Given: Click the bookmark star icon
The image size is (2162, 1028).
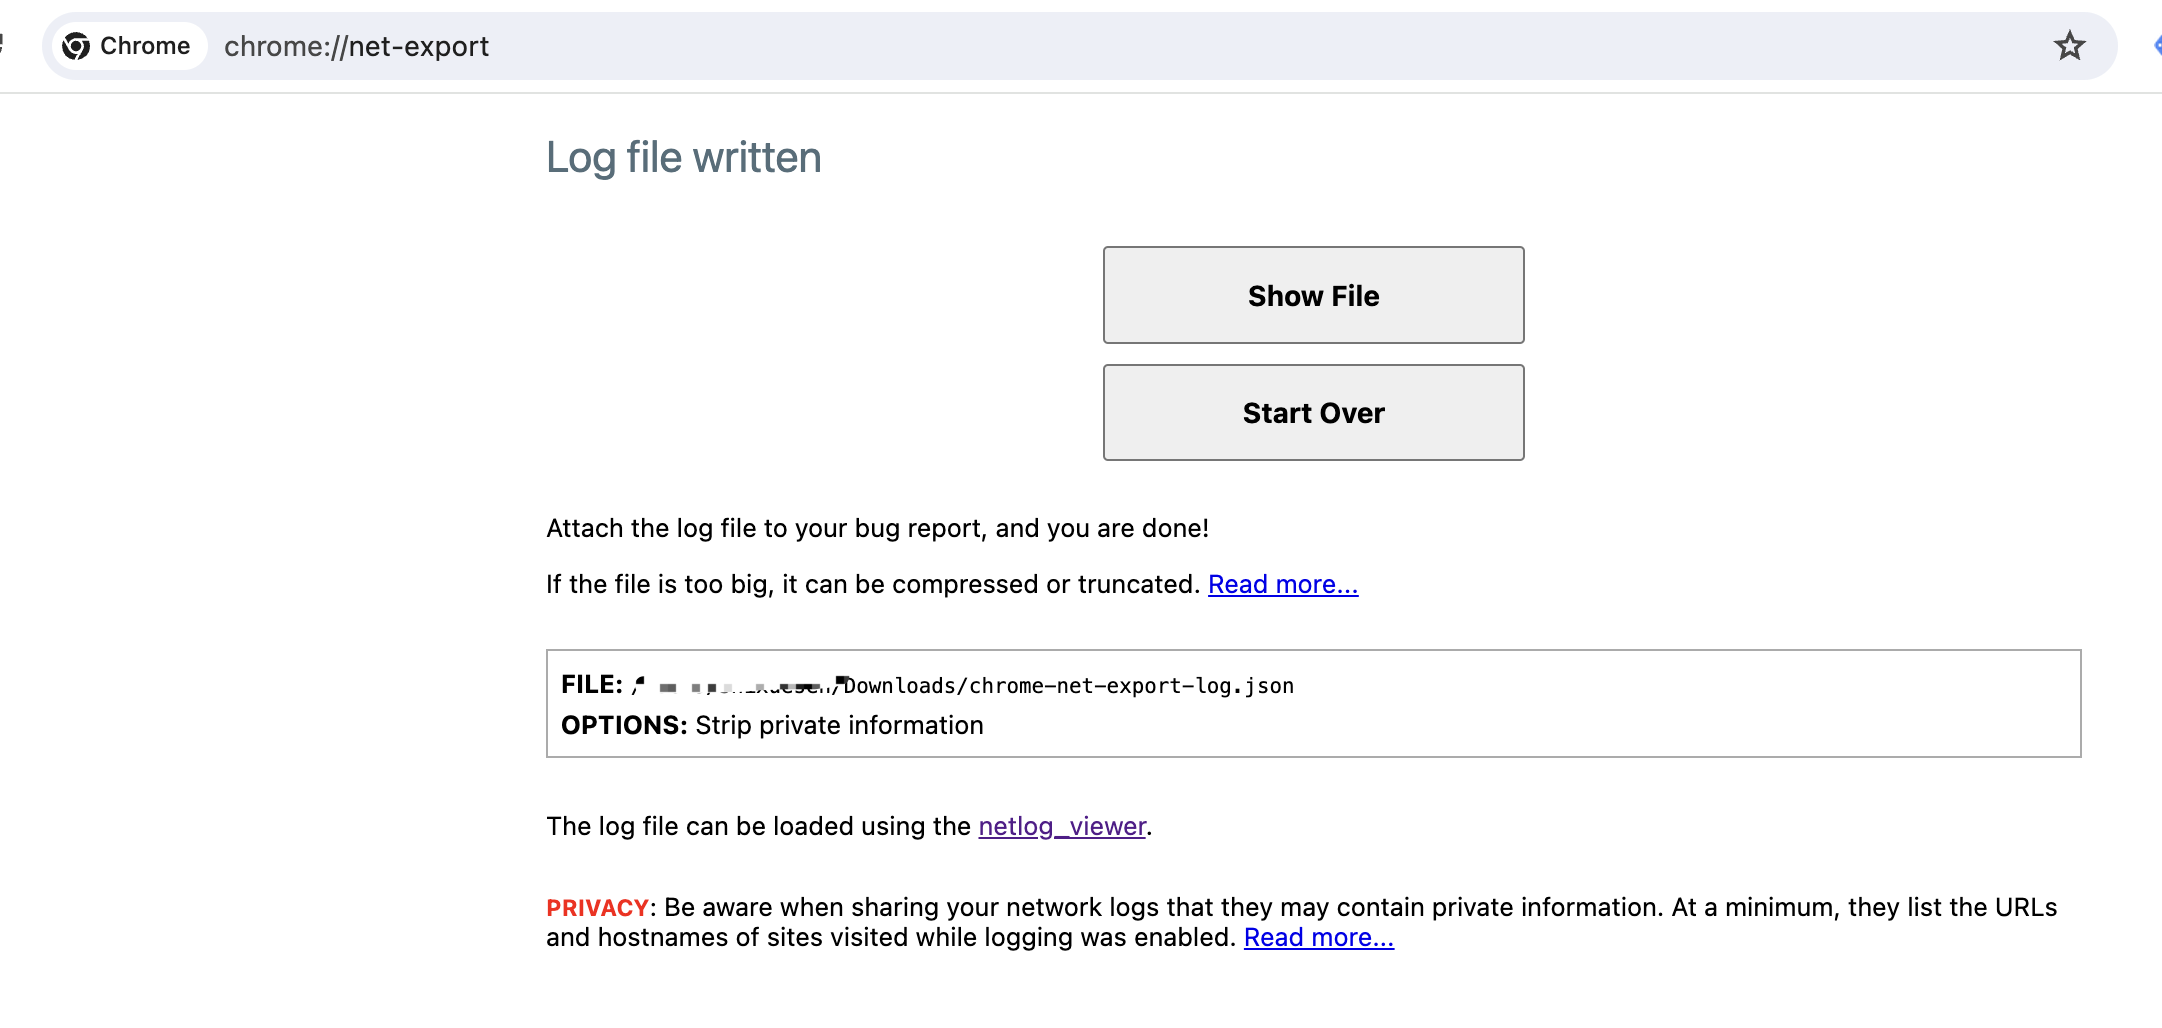Looking at the screenshot, I should 2069,46.
